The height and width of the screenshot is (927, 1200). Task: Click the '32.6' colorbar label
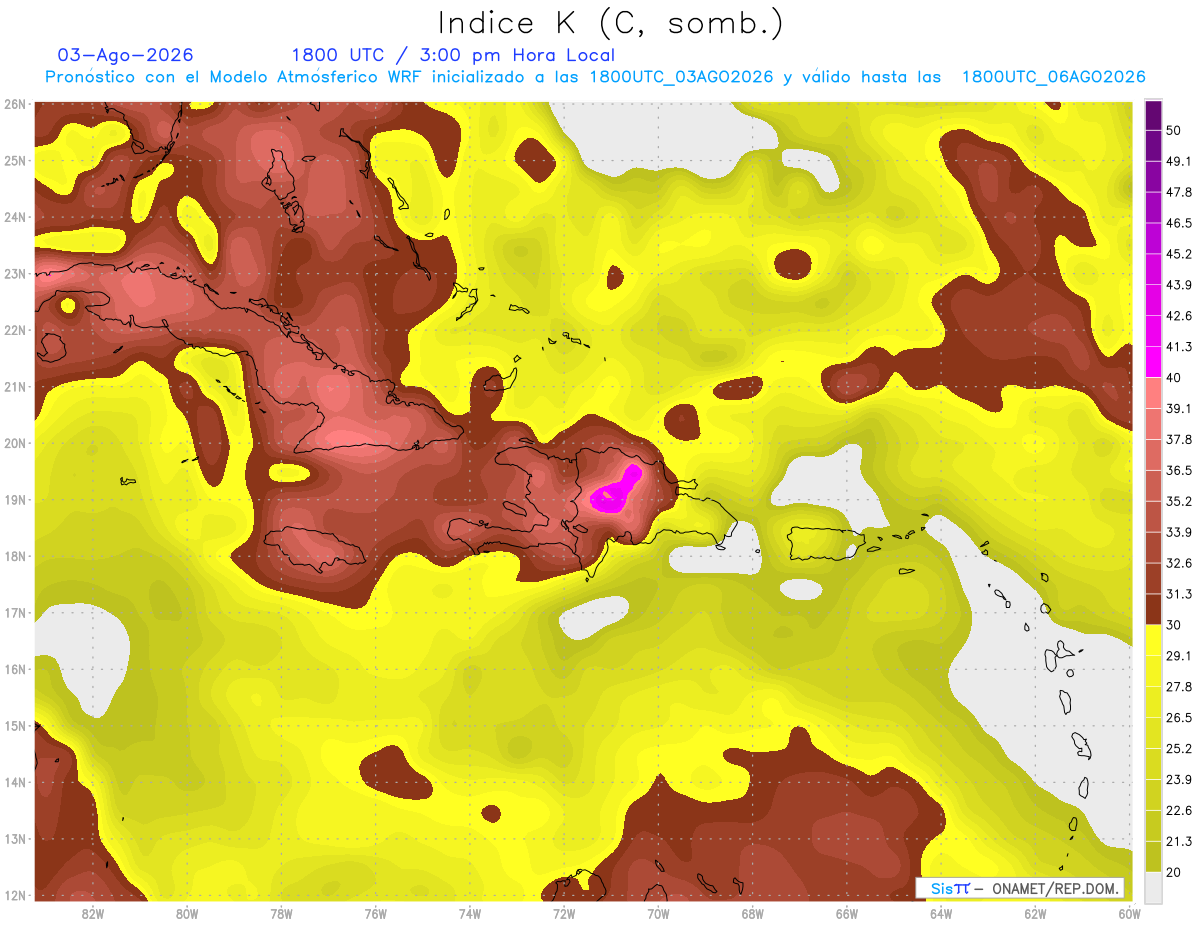tap(1179, 563)
